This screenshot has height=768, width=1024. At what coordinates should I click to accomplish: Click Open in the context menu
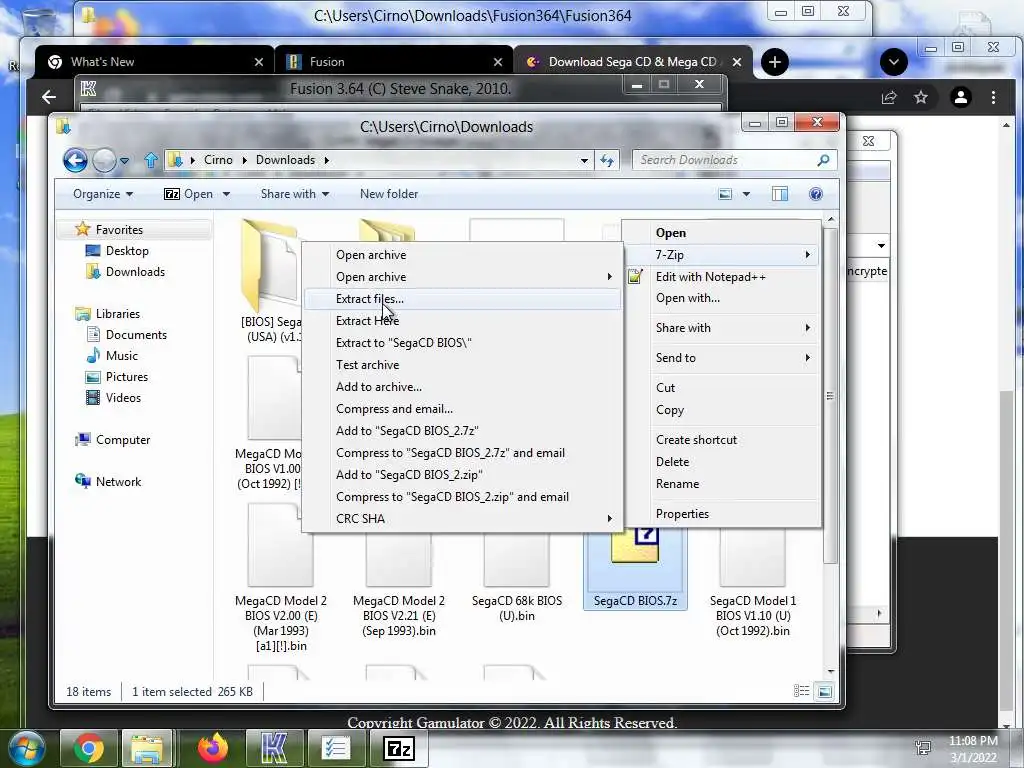(722, 233)
